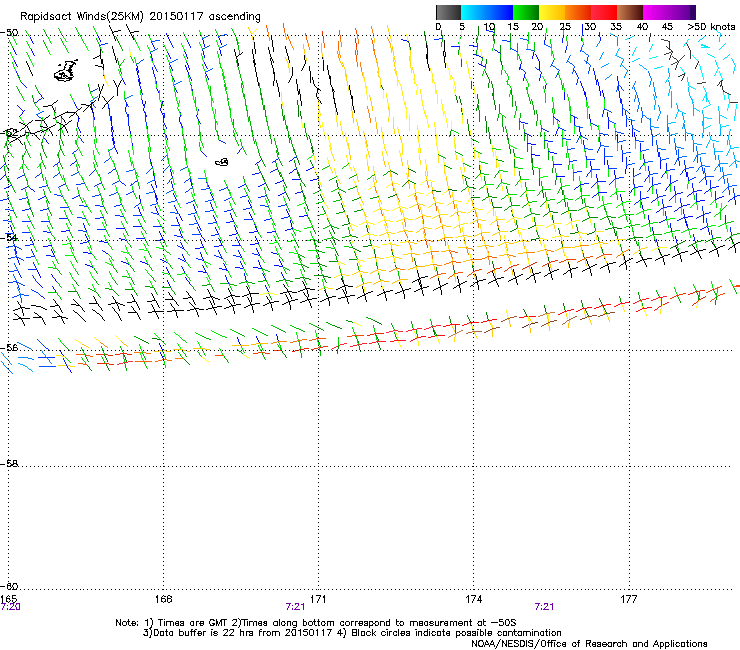Click the '-60' latitude axis label

coord(9,586)
